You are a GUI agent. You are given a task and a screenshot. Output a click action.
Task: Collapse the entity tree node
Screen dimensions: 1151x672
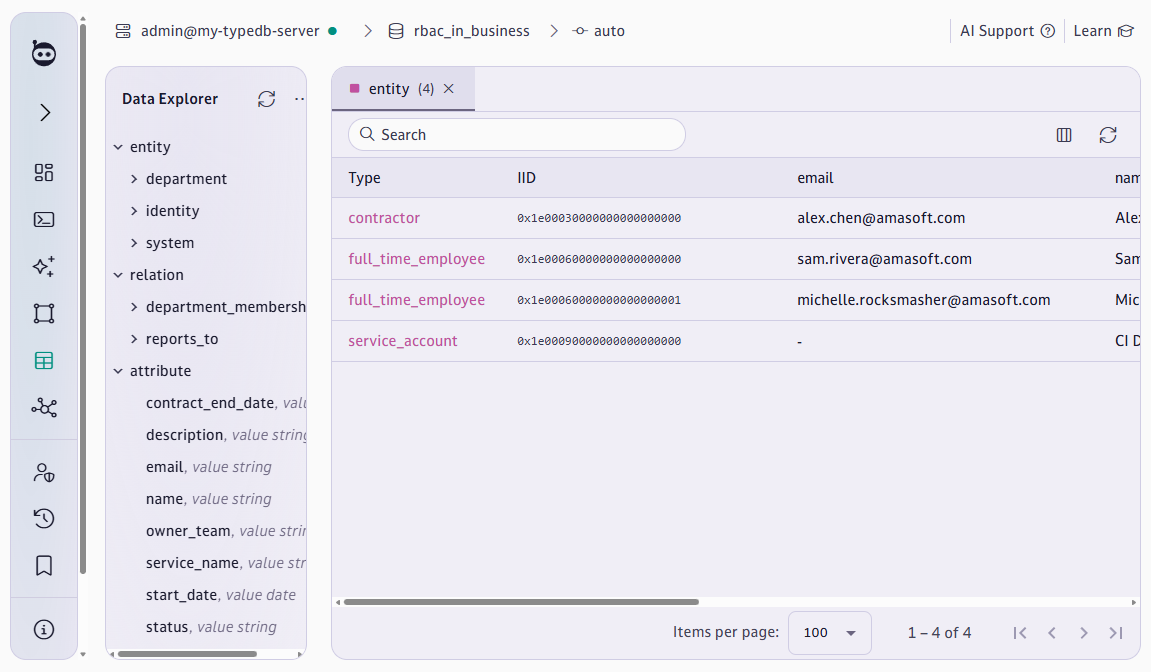[x=118, y=147]
